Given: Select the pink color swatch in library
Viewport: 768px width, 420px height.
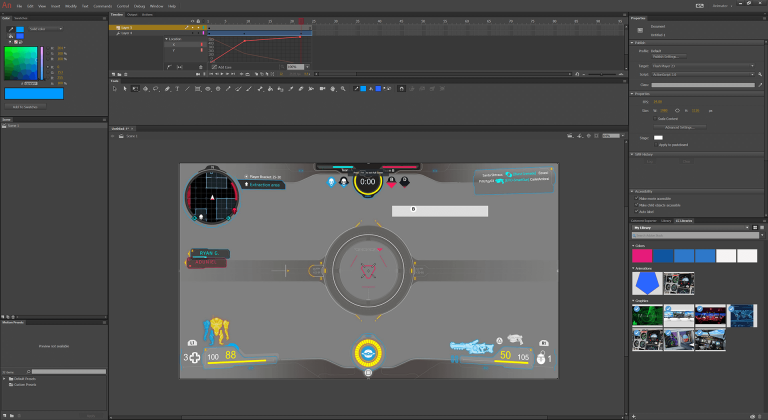Looking at the screenshot, I should [x=641, y=256].
